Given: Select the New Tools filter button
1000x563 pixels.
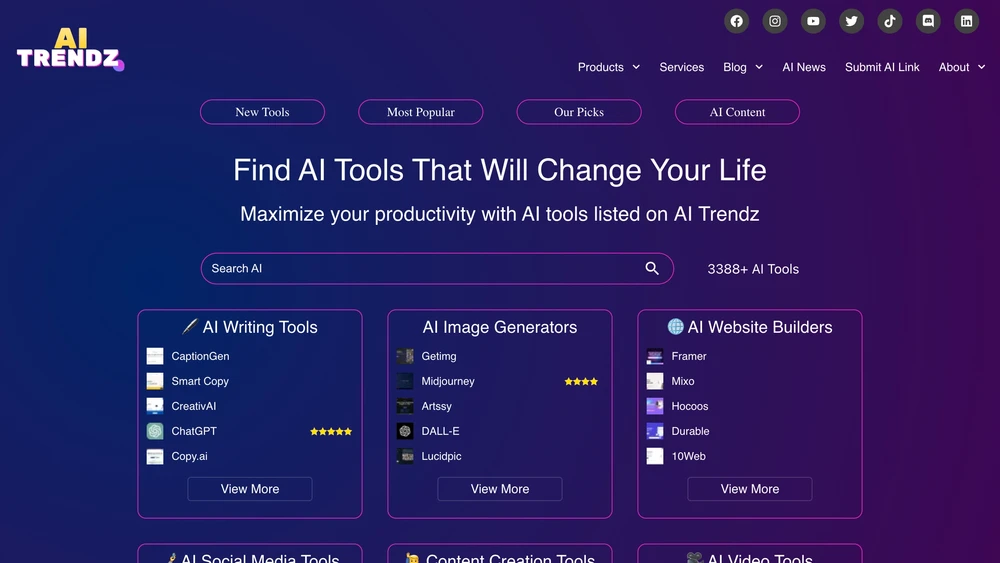Looking at the screenshot, I should coord(262,112).
